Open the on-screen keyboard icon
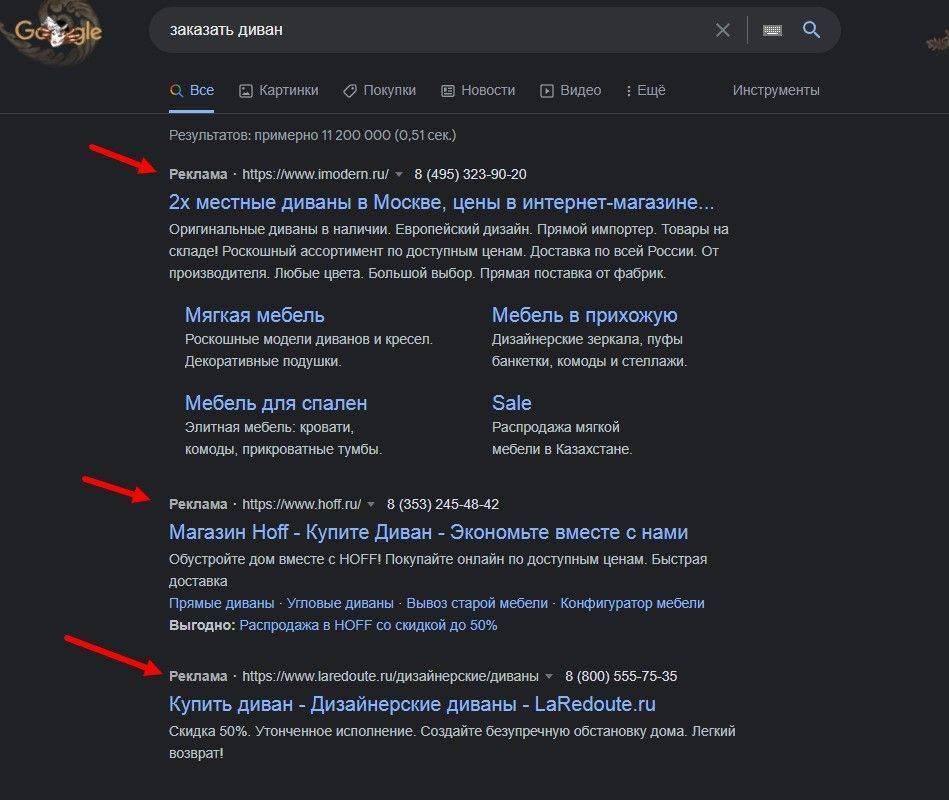This screenshot has width=949, height=800. [772, 30]
